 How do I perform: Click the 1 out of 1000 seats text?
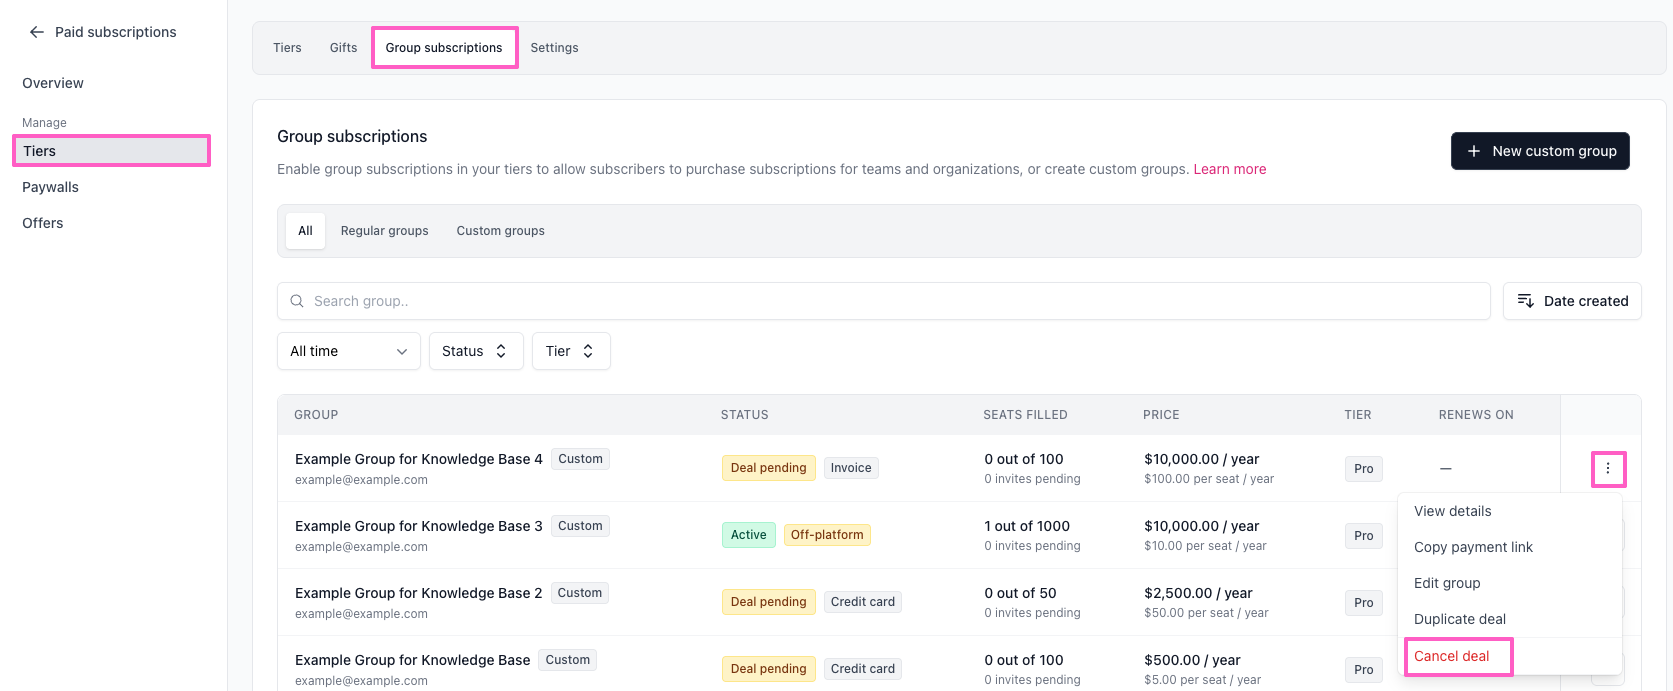[x=1027, y=526]
